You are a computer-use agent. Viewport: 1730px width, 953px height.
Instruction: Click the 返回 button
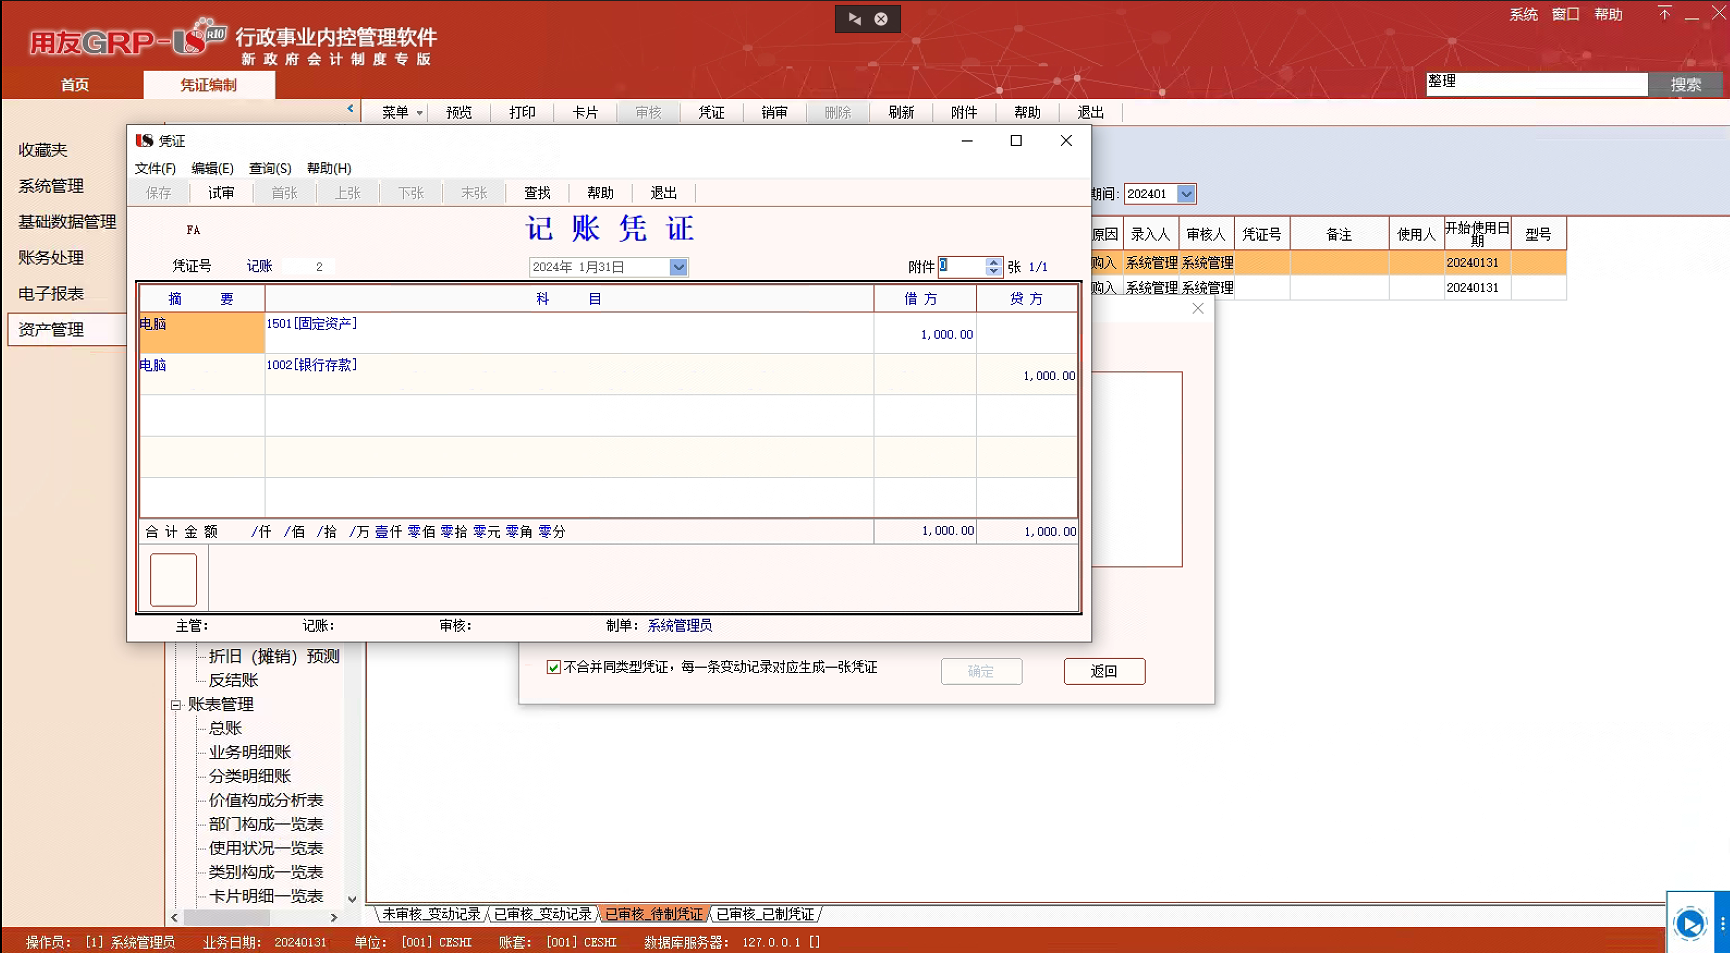(x=1104, y=671)
